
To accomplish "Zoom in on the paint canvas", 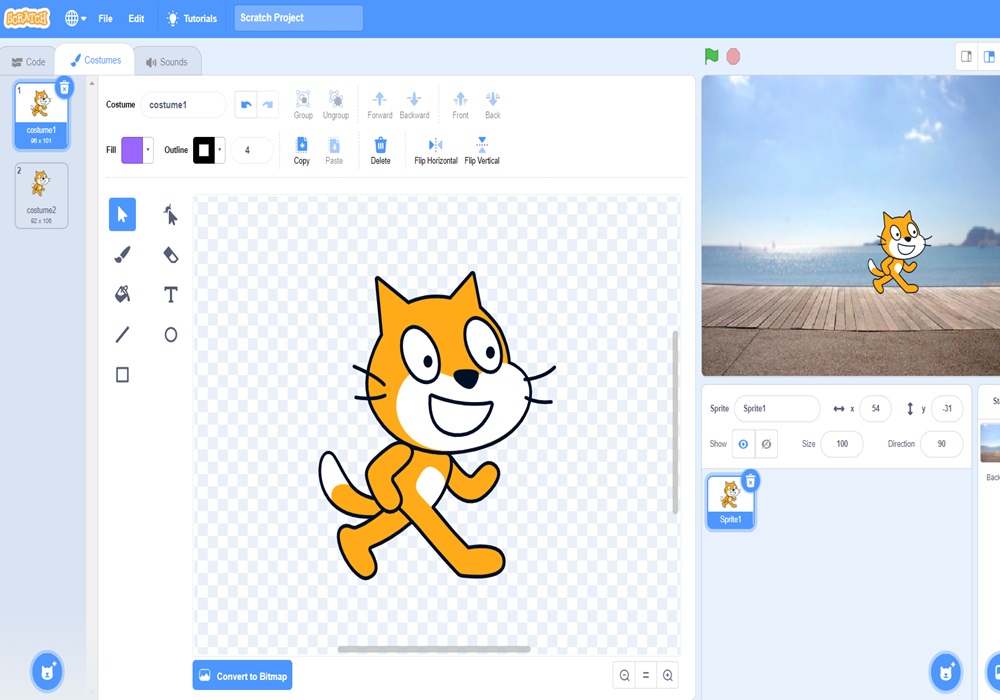I will tap(668, 675).
